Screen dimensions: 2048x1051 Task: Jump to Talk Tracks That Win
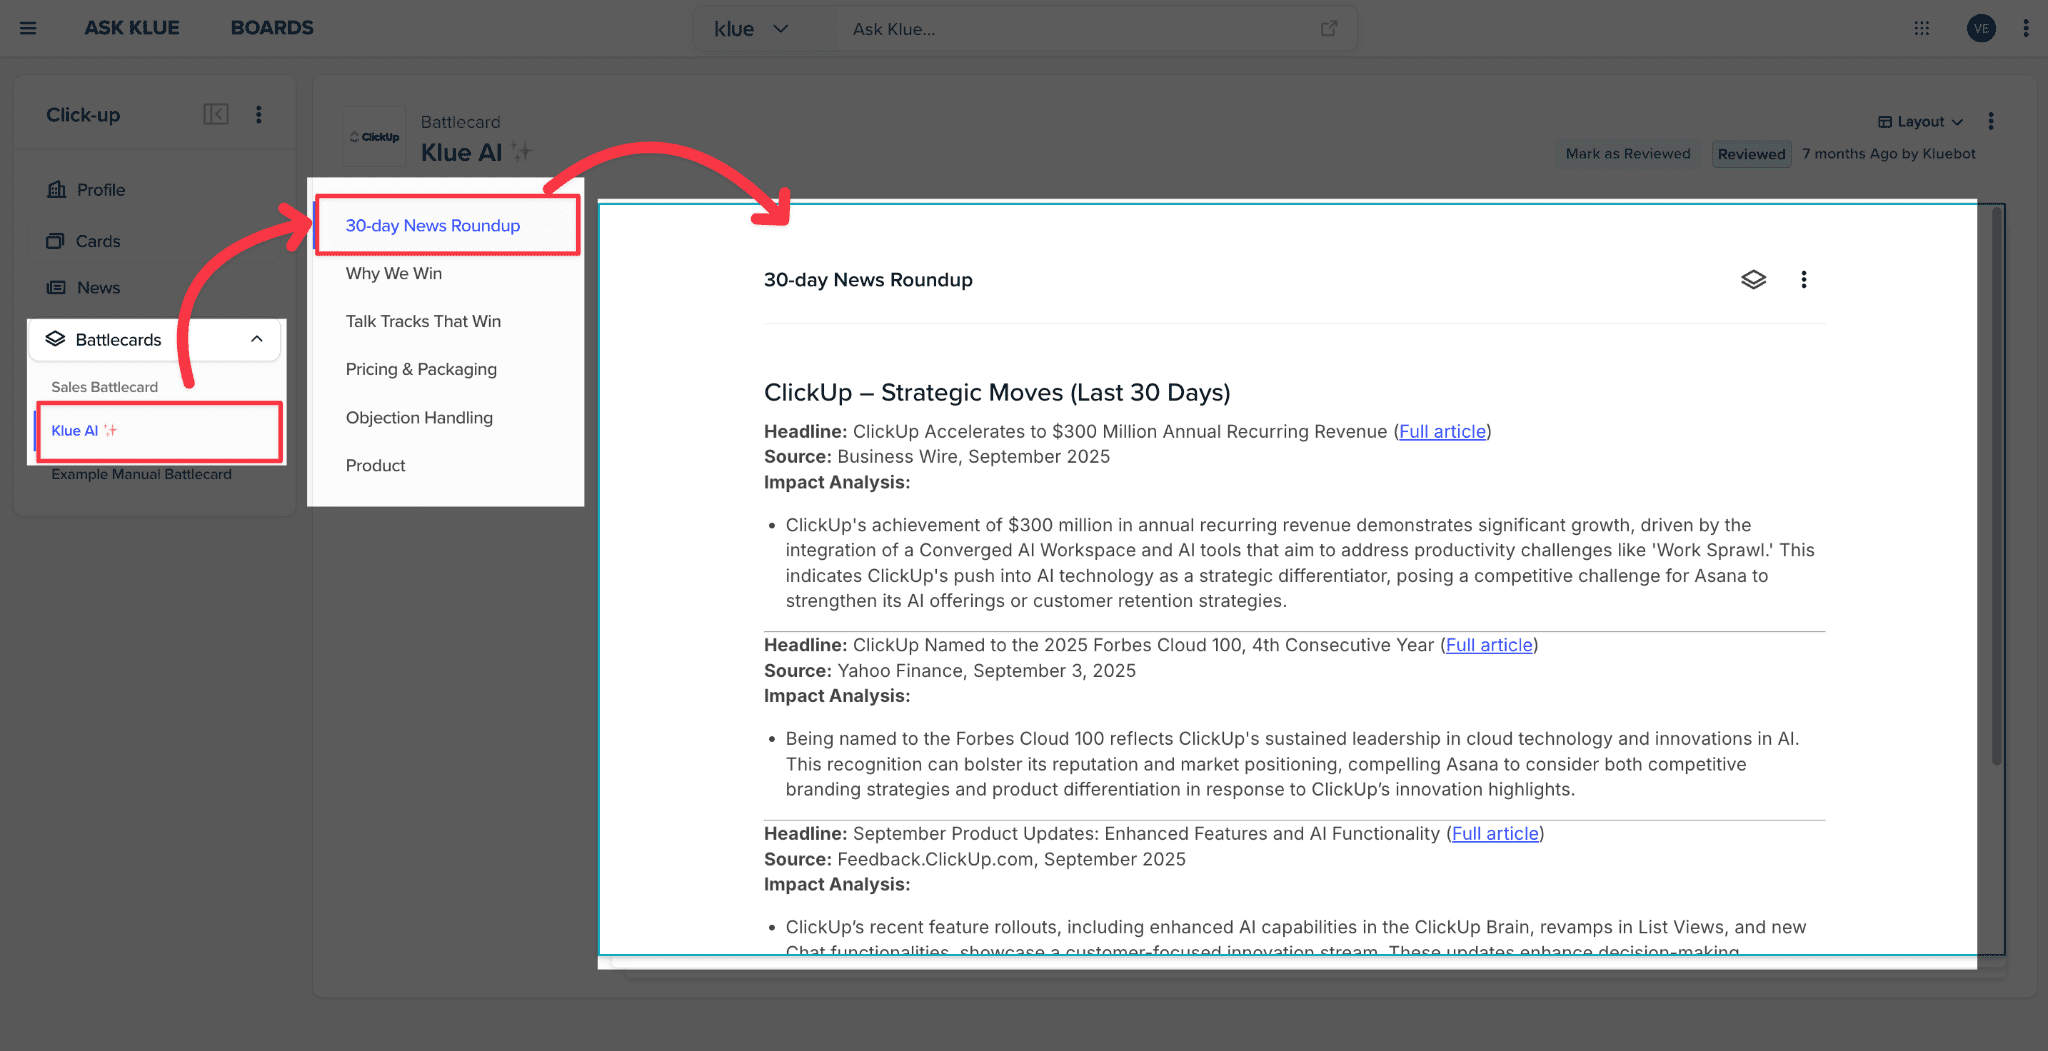423,321
